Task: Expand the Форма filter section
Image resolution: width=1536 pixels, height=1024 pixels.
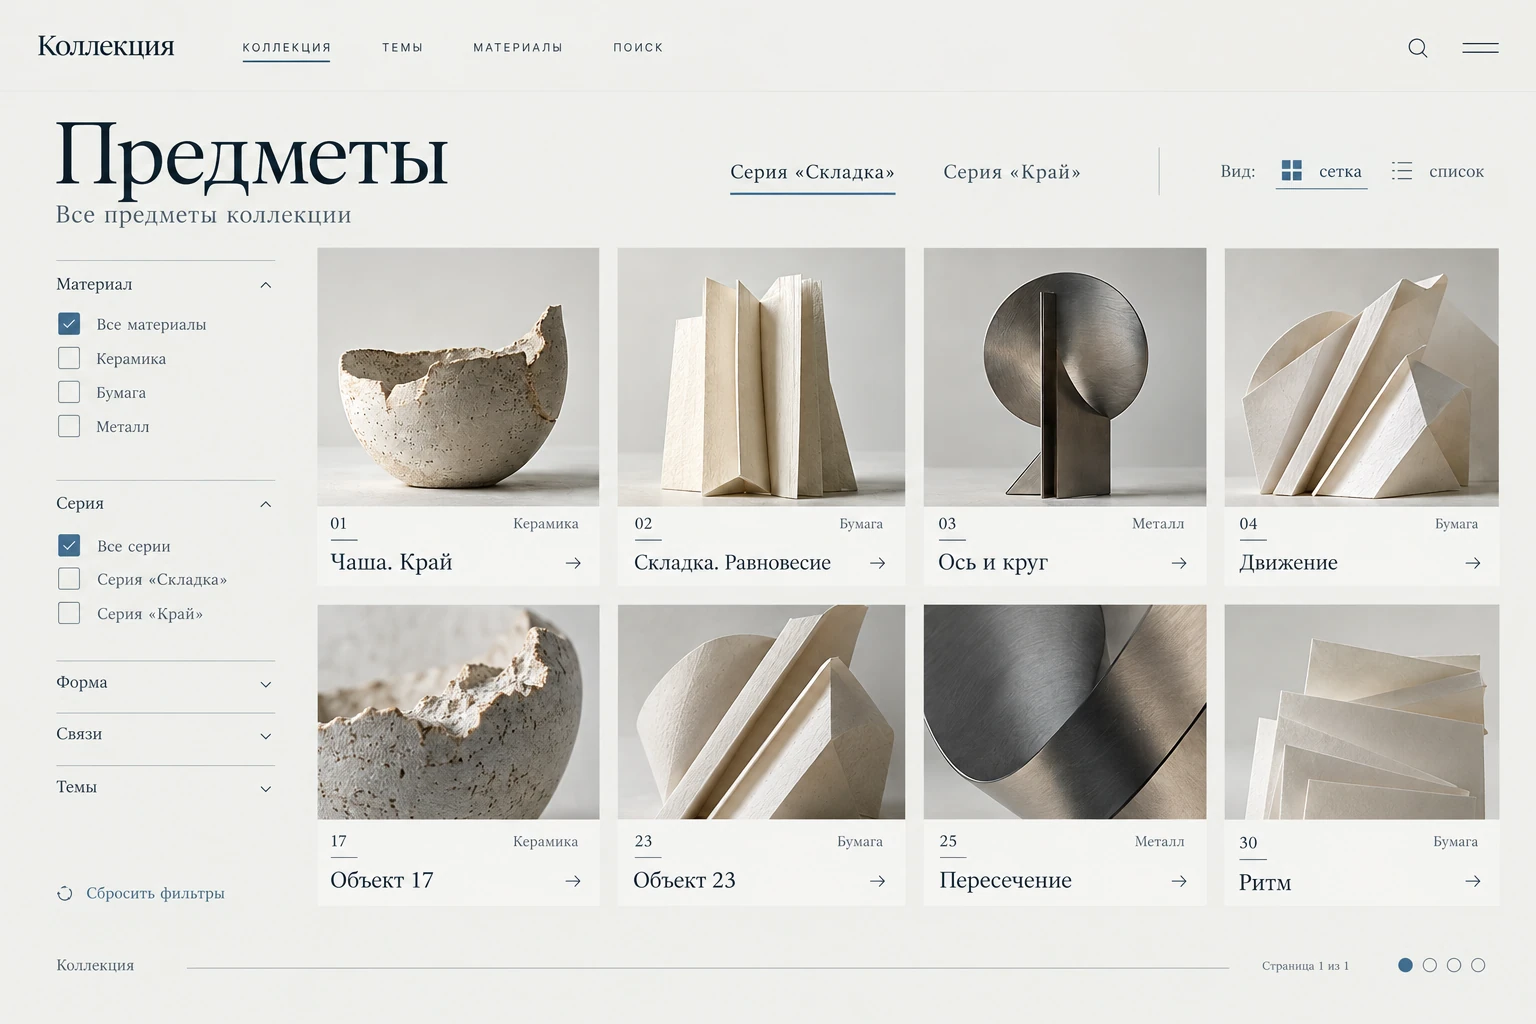Action: point(265,684)
